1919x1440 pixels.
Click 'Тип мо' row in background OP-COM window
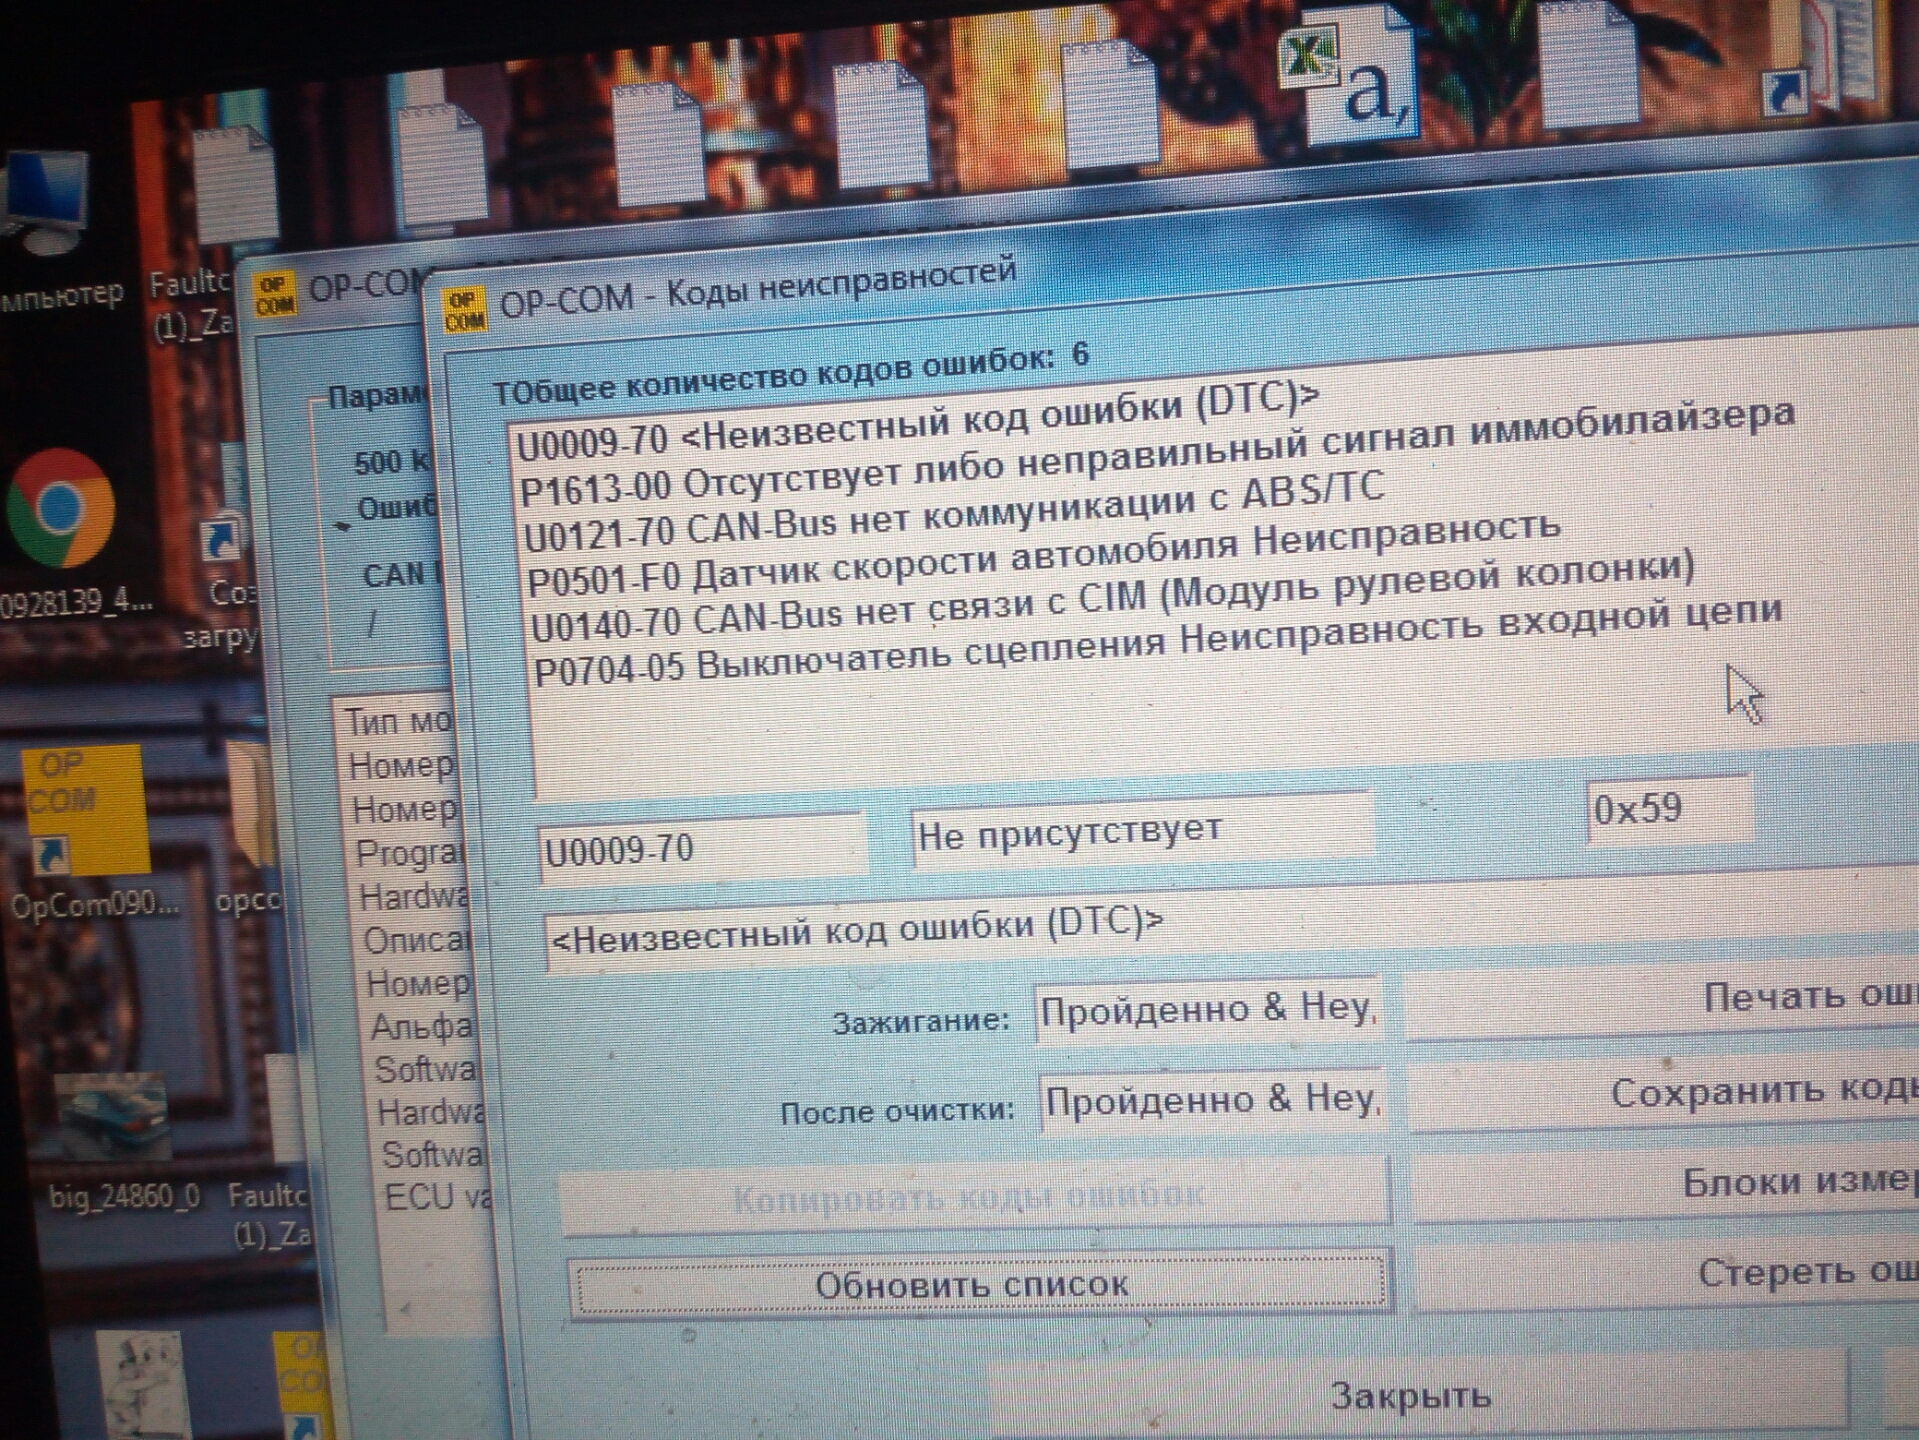coord(398,722)
